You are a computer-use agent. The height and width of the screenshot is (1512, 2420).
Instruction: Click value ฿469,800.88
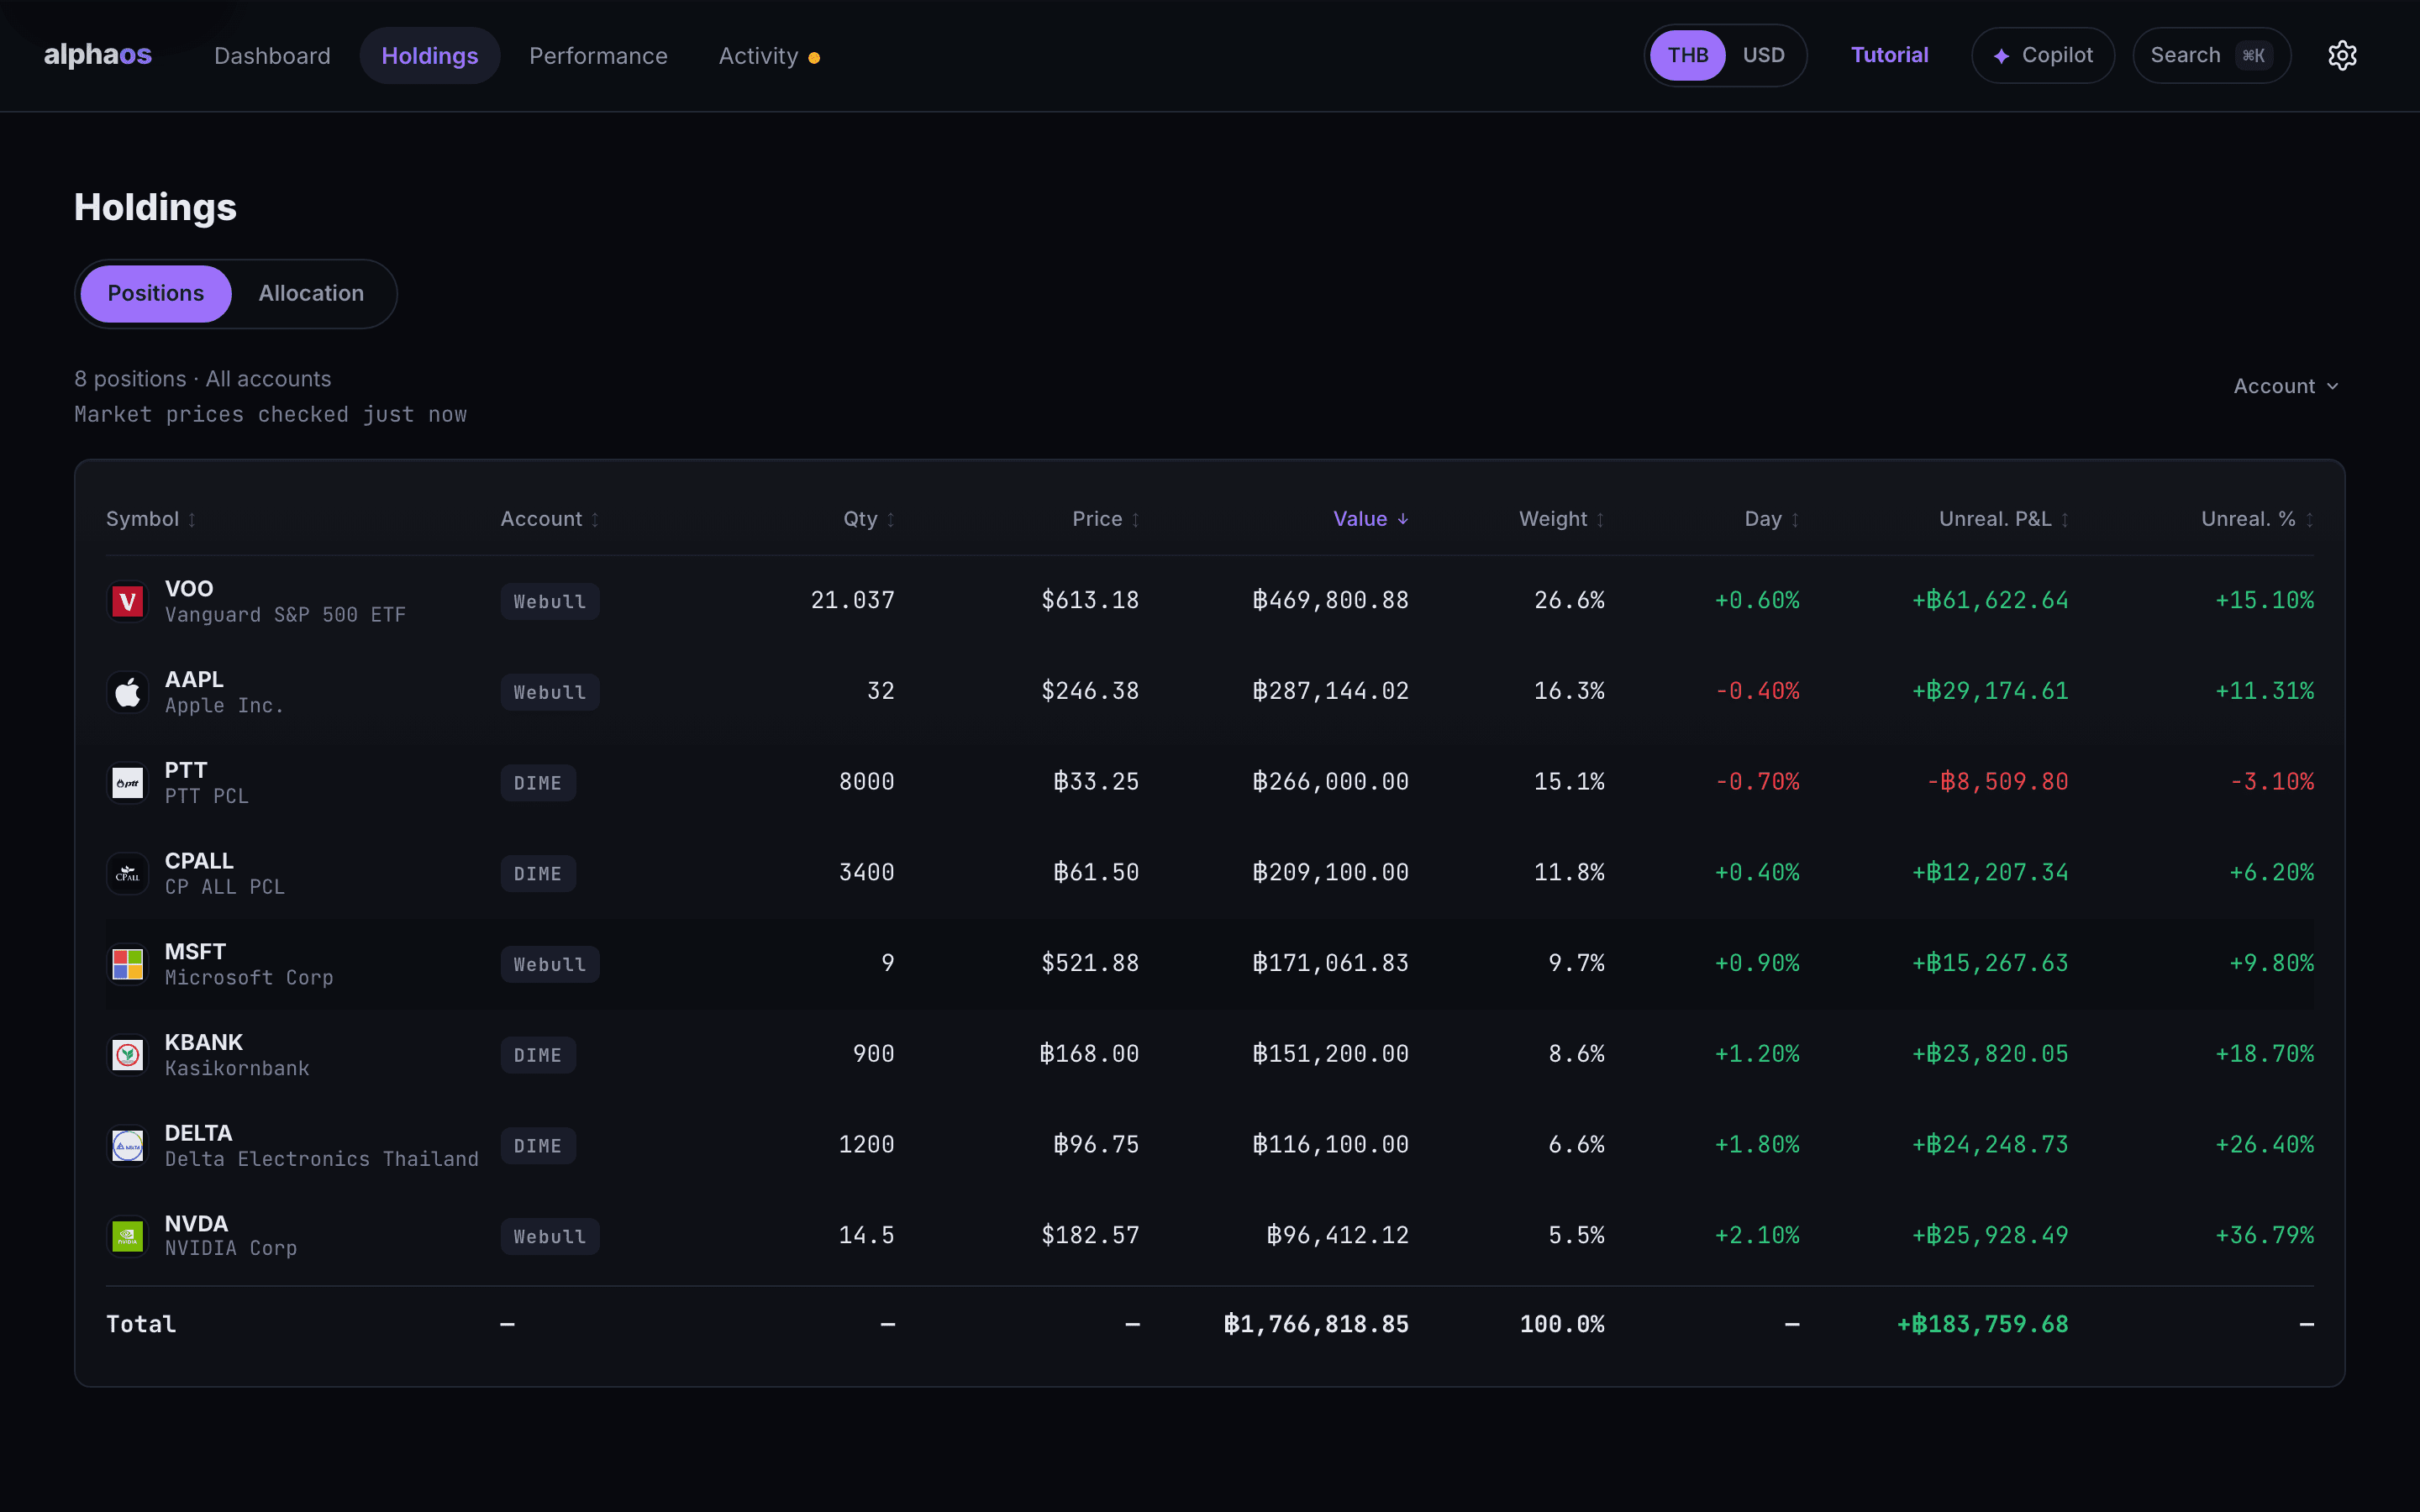tap(1330, 600)
